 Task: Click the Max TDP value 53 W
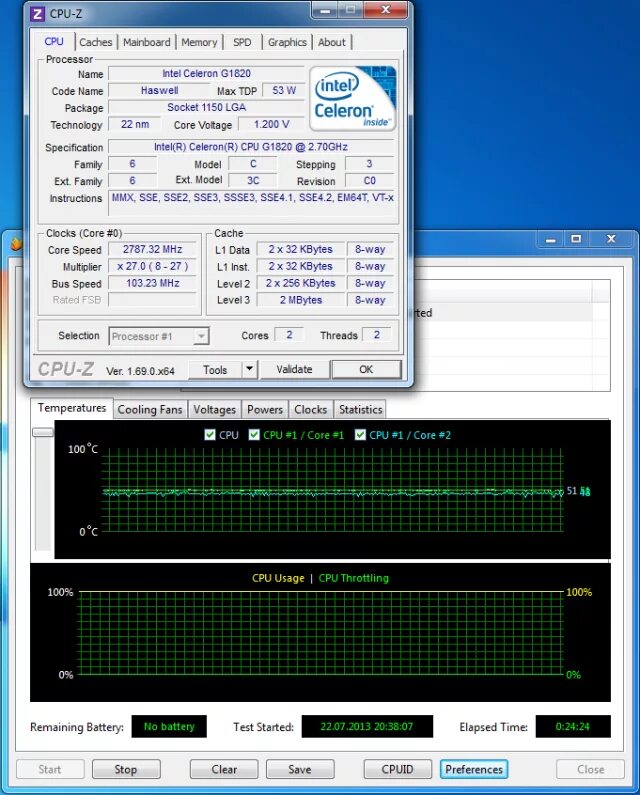283,90
